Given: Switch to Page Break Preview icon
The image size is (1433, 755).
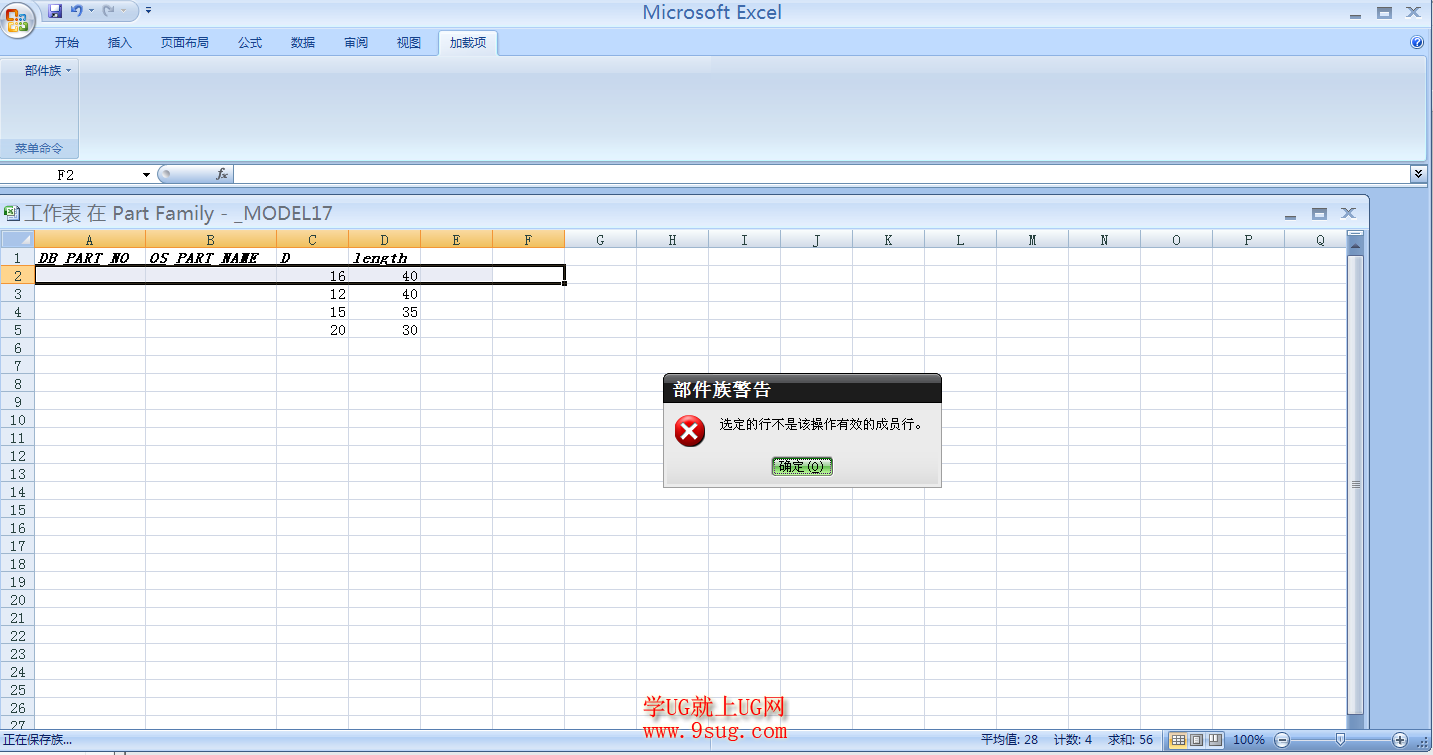Looking at the screenshot, I should (x=1215, y=740).
